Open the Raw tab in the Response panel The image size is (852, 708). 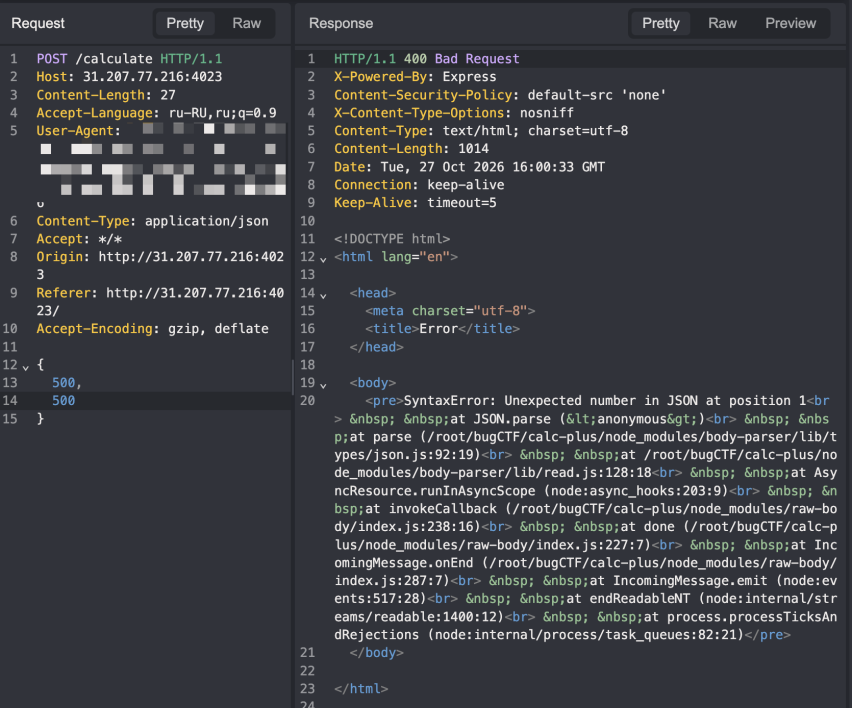pos(722,23)
